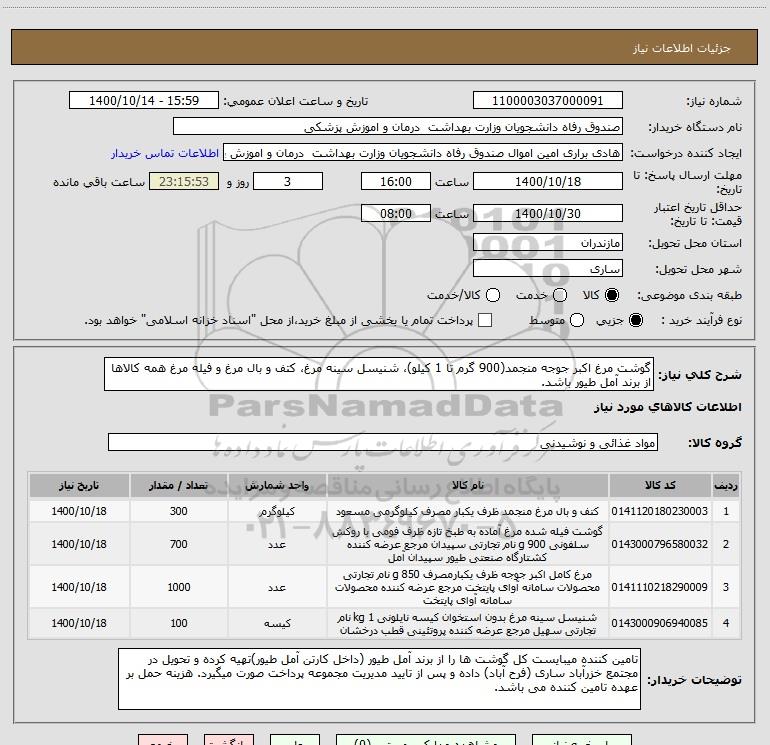Click the unit cell کیسه in row 4
Viewport: 770px width, 745px height.
pyautogui.click(x=277, y=623)
